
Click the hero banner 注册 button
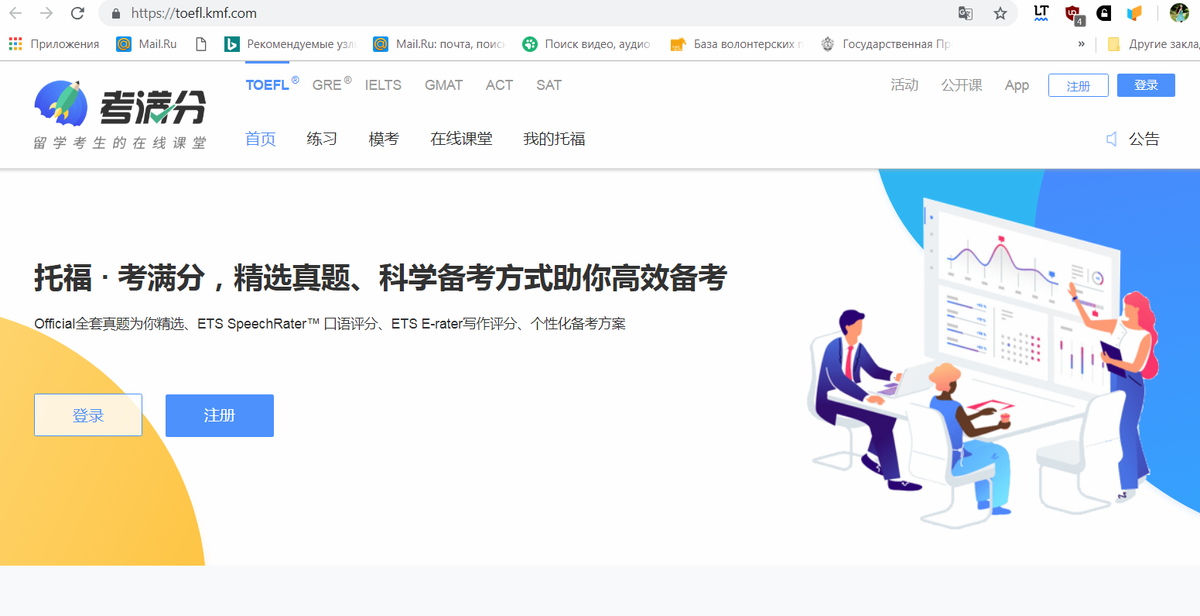tap(219, 415)
